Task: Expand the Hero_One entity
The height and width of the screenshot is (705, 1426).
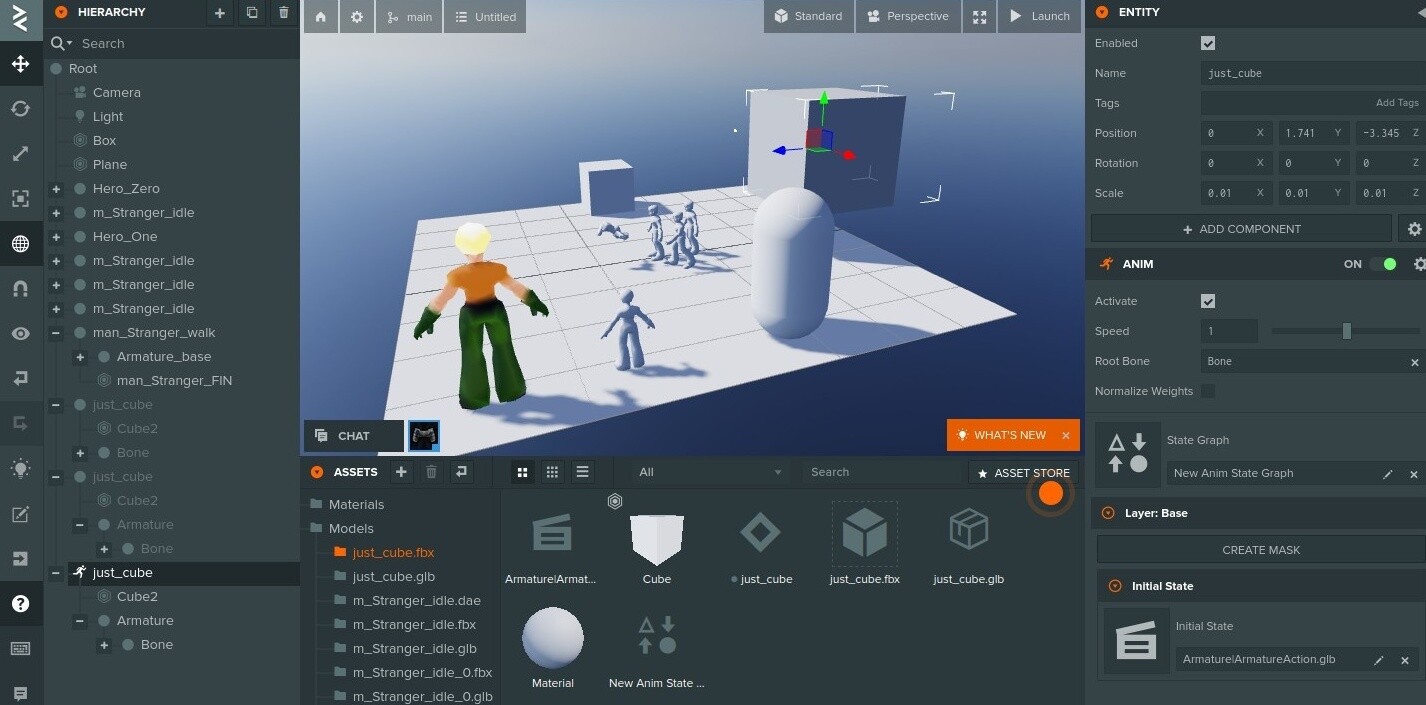Action: [56, 237]
